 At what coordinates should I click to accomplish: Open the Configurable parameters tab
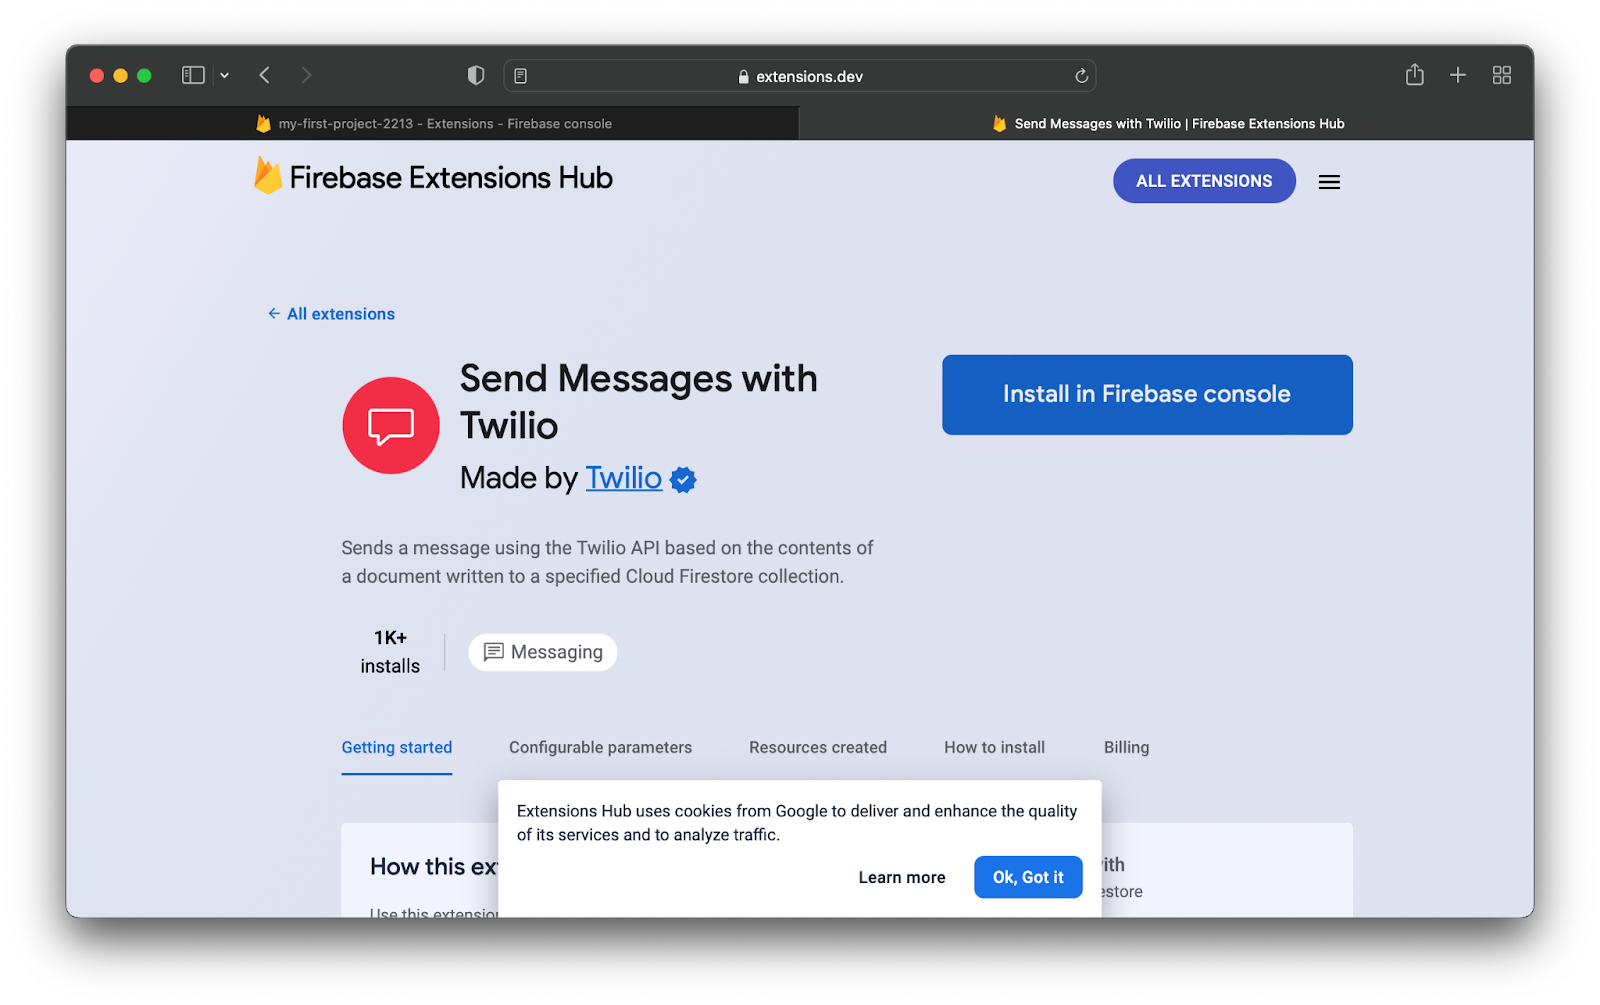(600, 748)
